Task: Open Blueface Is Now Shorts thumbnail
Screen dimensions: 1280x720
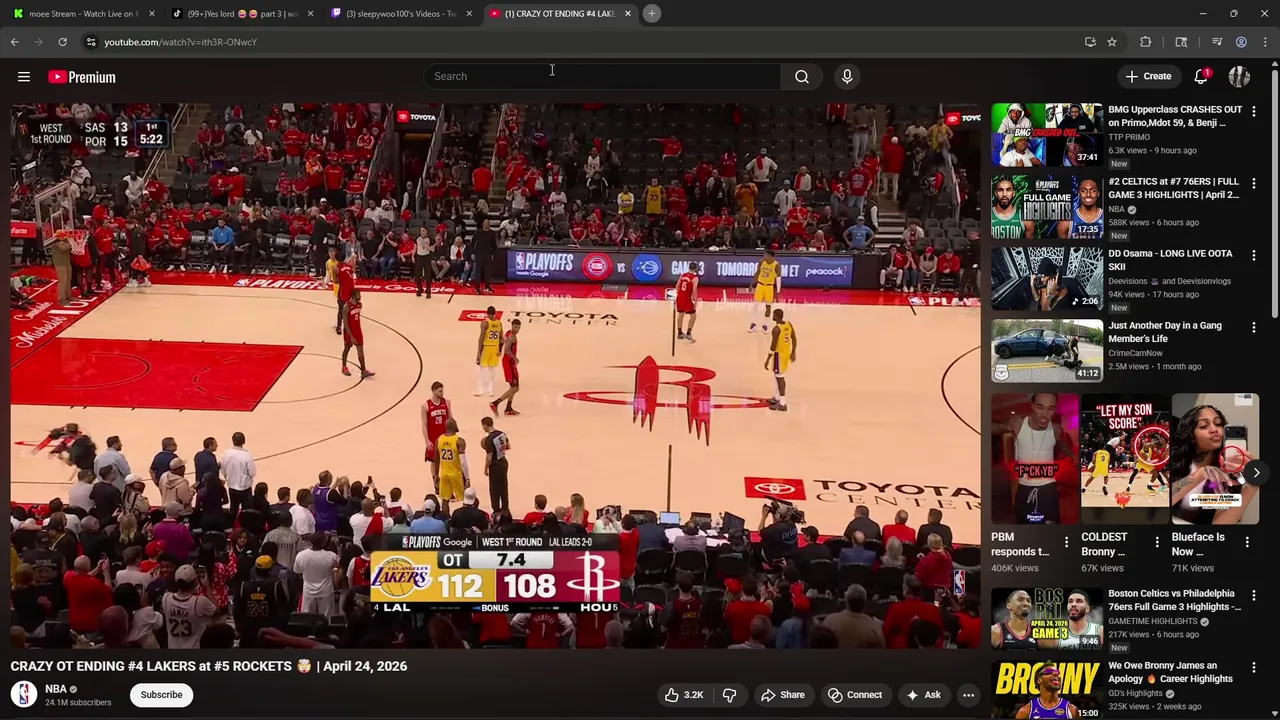Action: coord(1215,459)
